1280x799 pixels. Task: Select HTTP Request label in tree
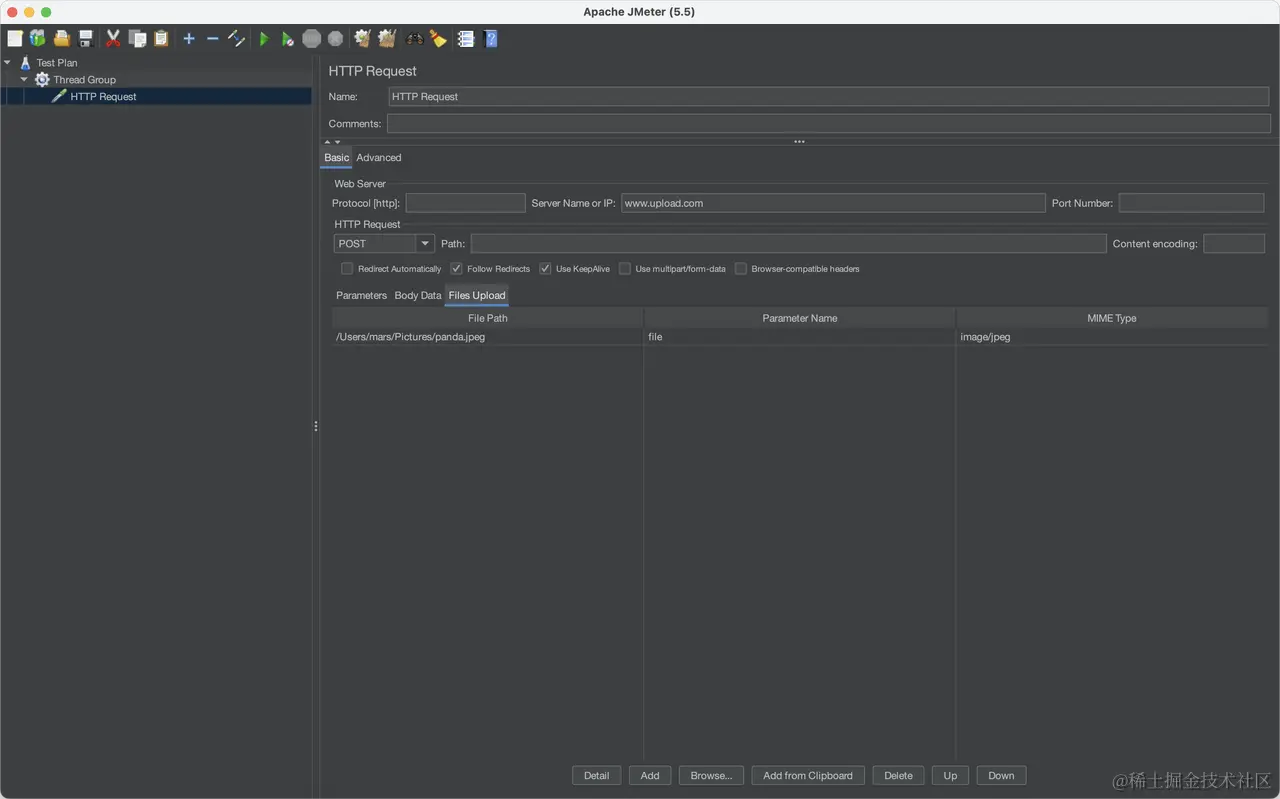[x=103, y=97]
